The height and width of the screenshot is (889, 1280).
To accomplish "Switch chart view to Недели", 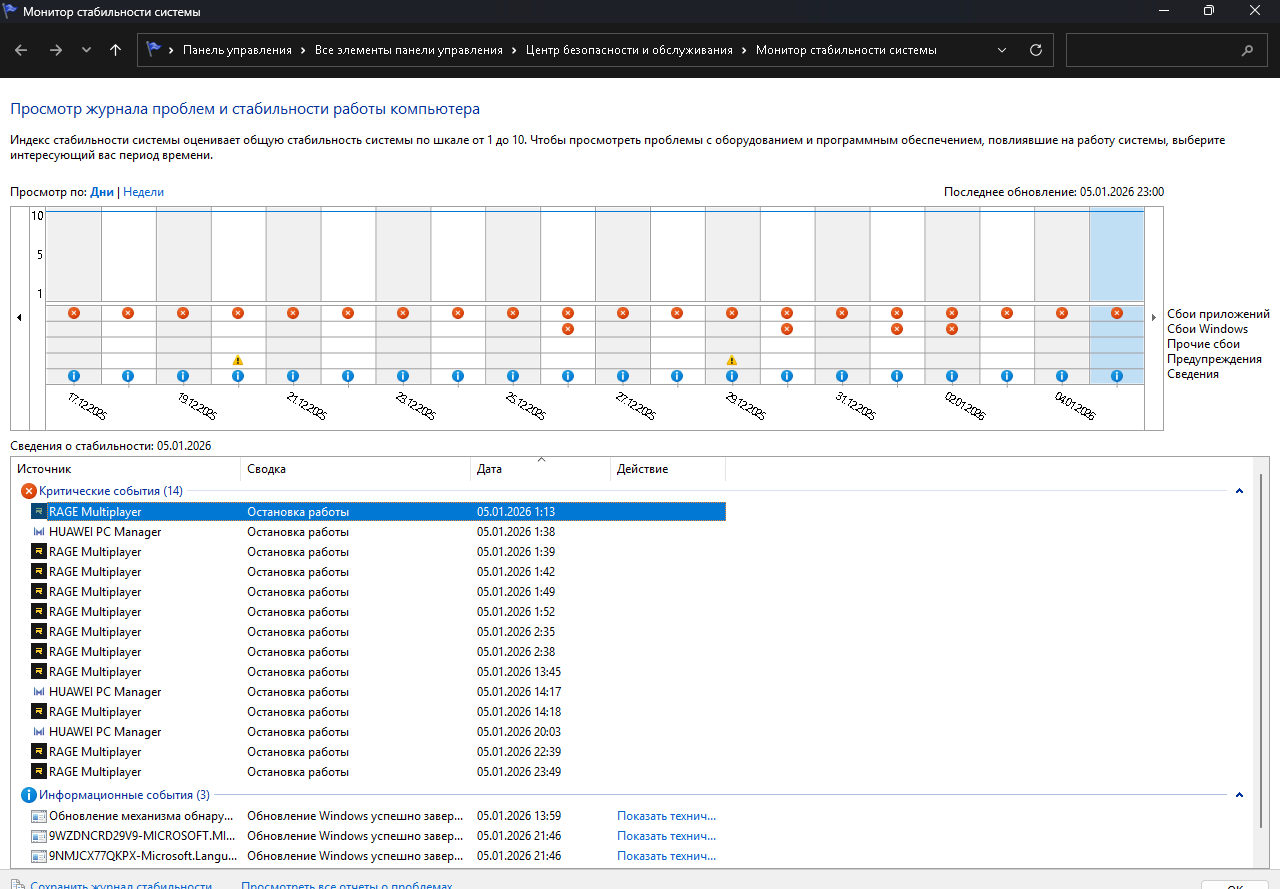I will click(143, 192).
